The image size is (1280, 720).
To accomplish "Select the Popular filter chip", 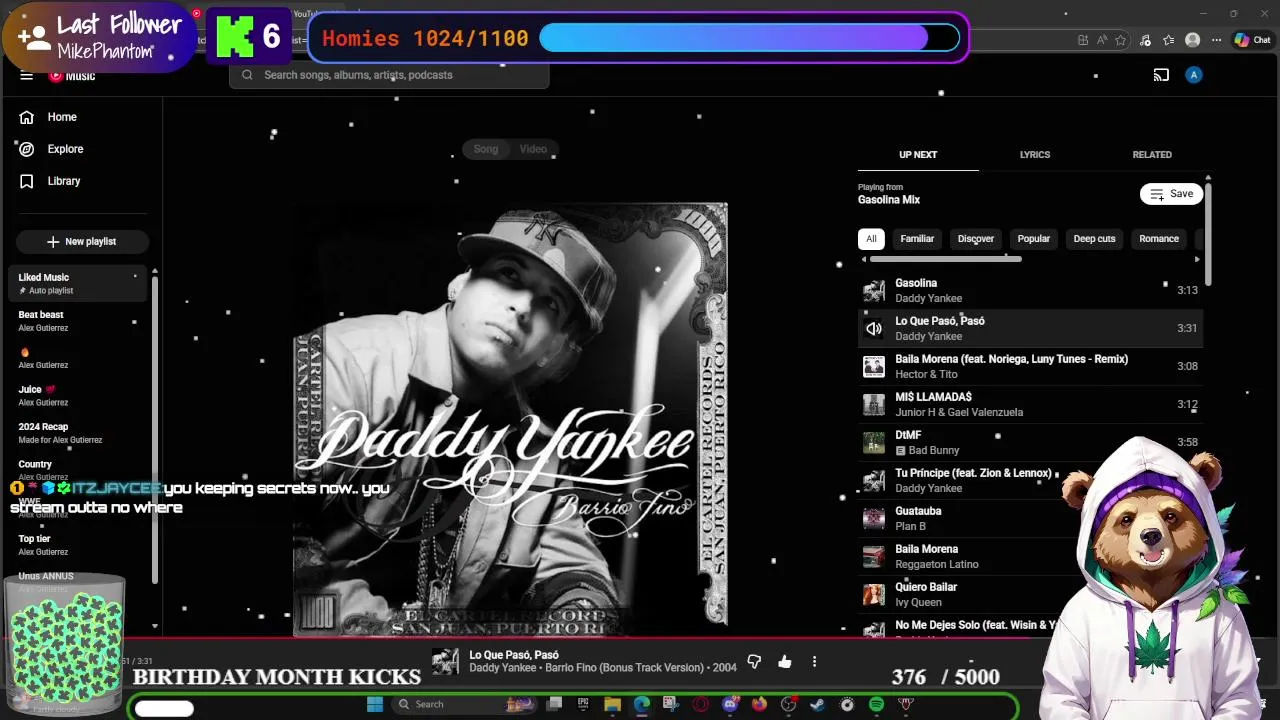I will [1034, 239].
